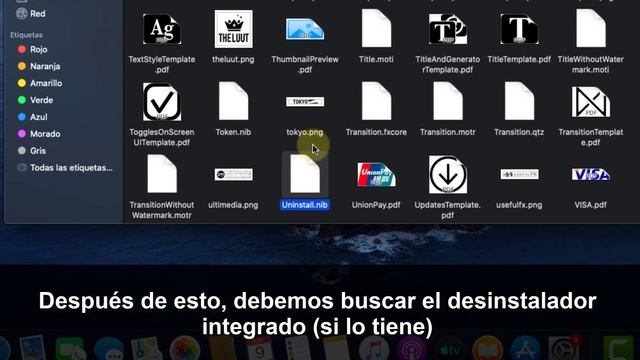Select TogglesOnScreenUITemplate.pdf checkmark icon
The height and width of the screenshot is (360, 640).
pos(162,102)
